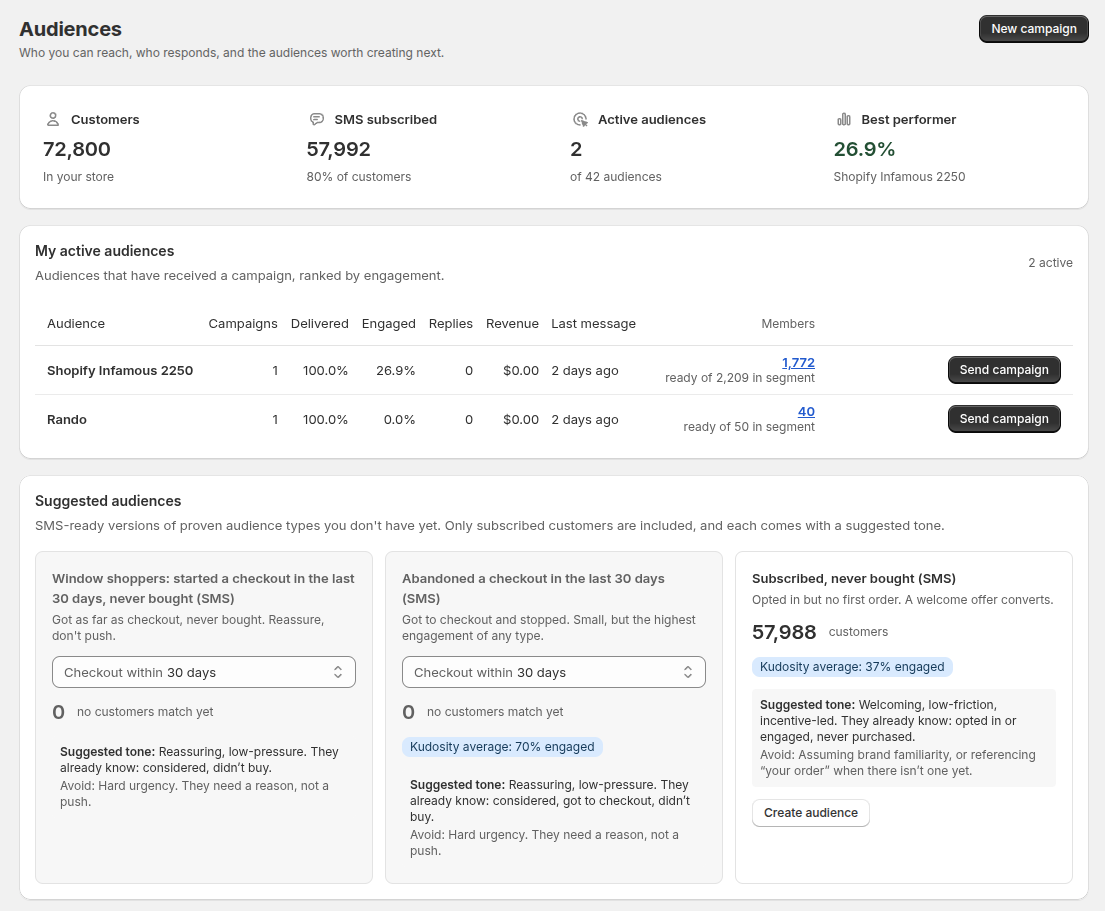Click the Last message column header
The height and width of the screenshot is (911, 1105).
[593, 323]
